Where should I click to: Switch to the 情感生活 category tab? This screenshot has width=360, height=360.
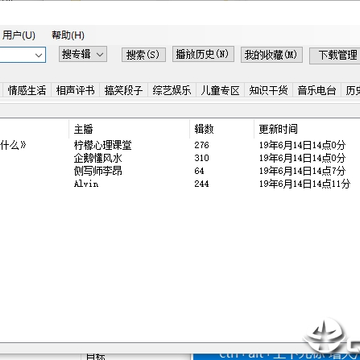coord(27,90)
